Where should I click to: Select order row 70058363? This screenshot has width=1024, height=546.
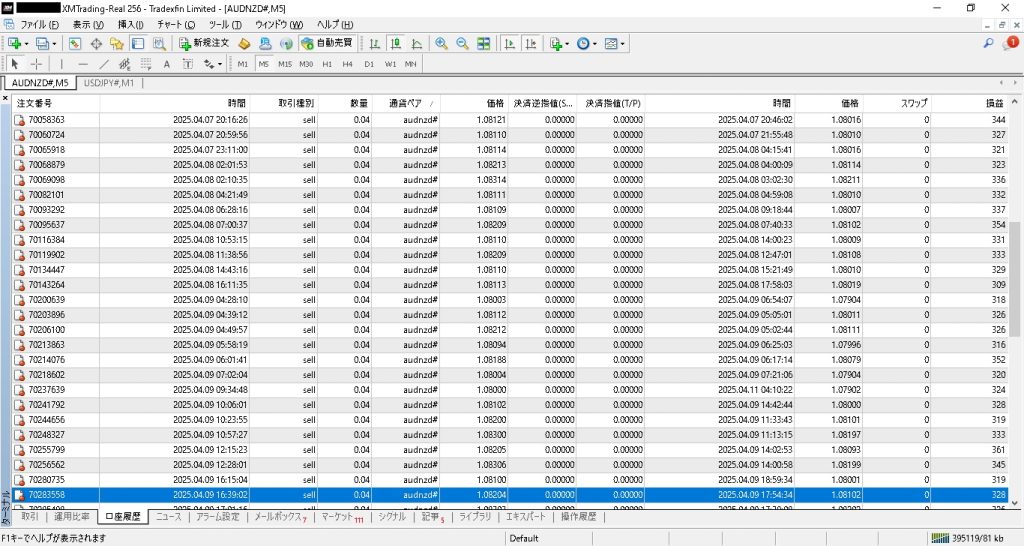(x=47, y=120)
